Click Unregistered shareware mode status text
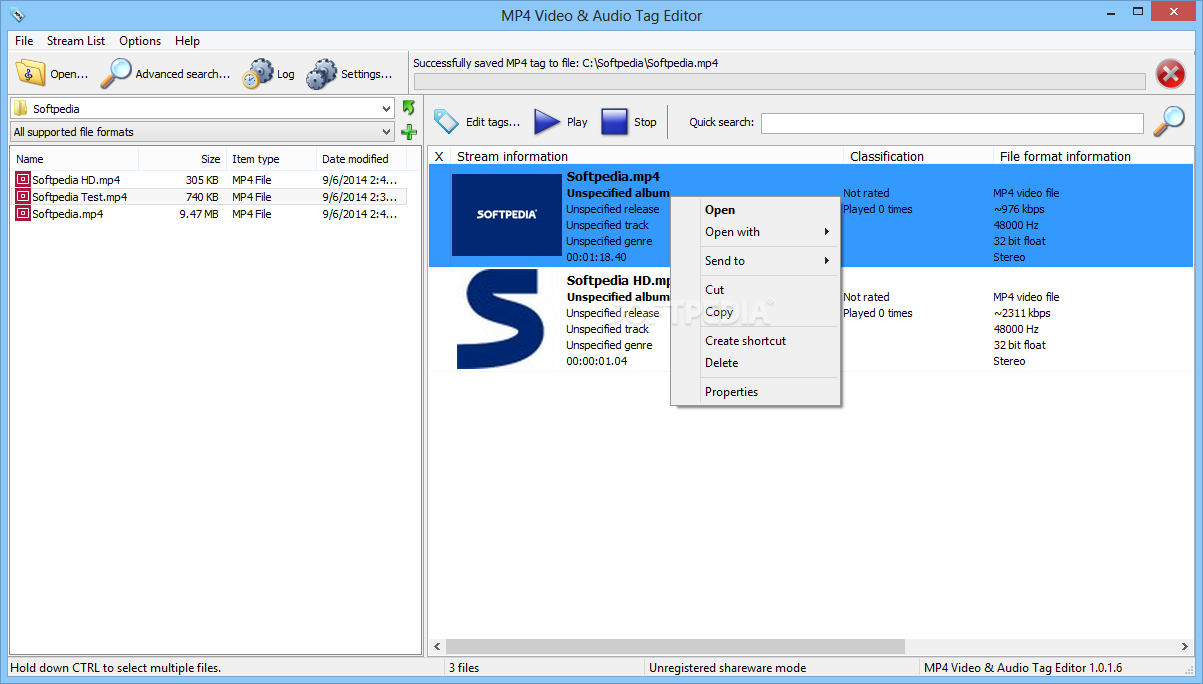This screenshot has height=684, width=1203. tap(727, 668)
